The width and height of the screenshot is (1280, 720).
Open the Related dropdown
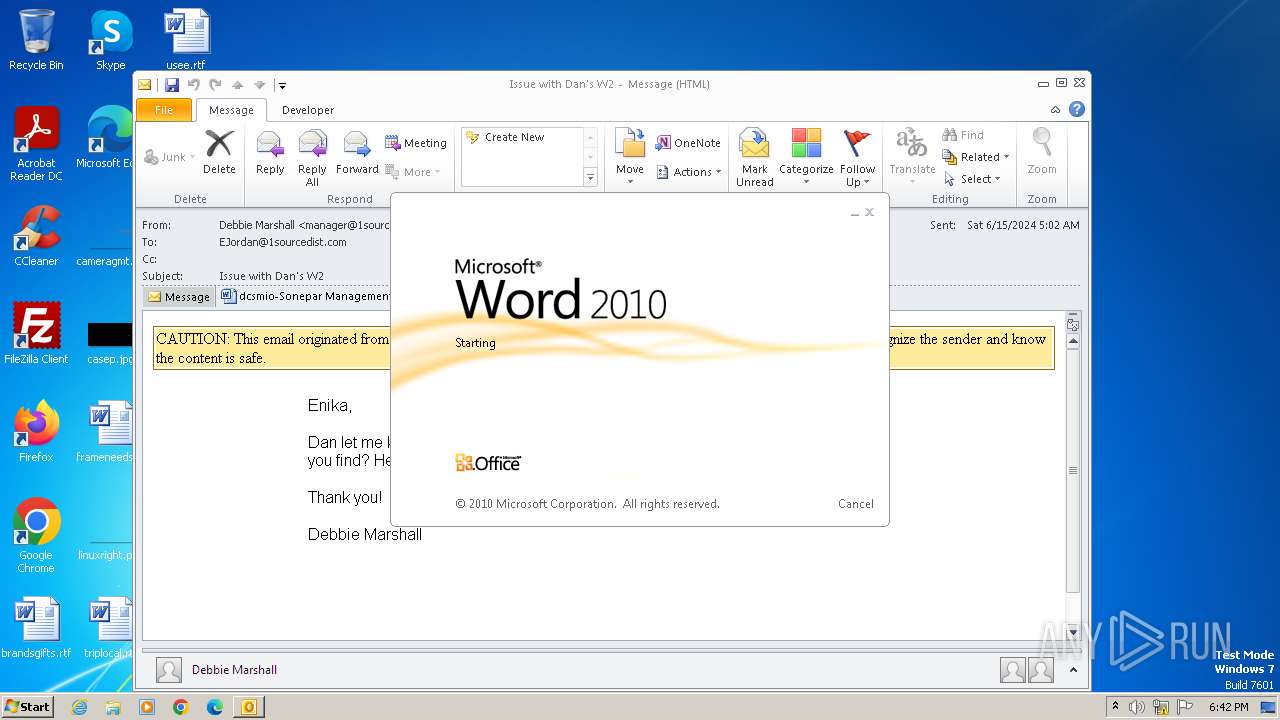[x=976, y=157]
